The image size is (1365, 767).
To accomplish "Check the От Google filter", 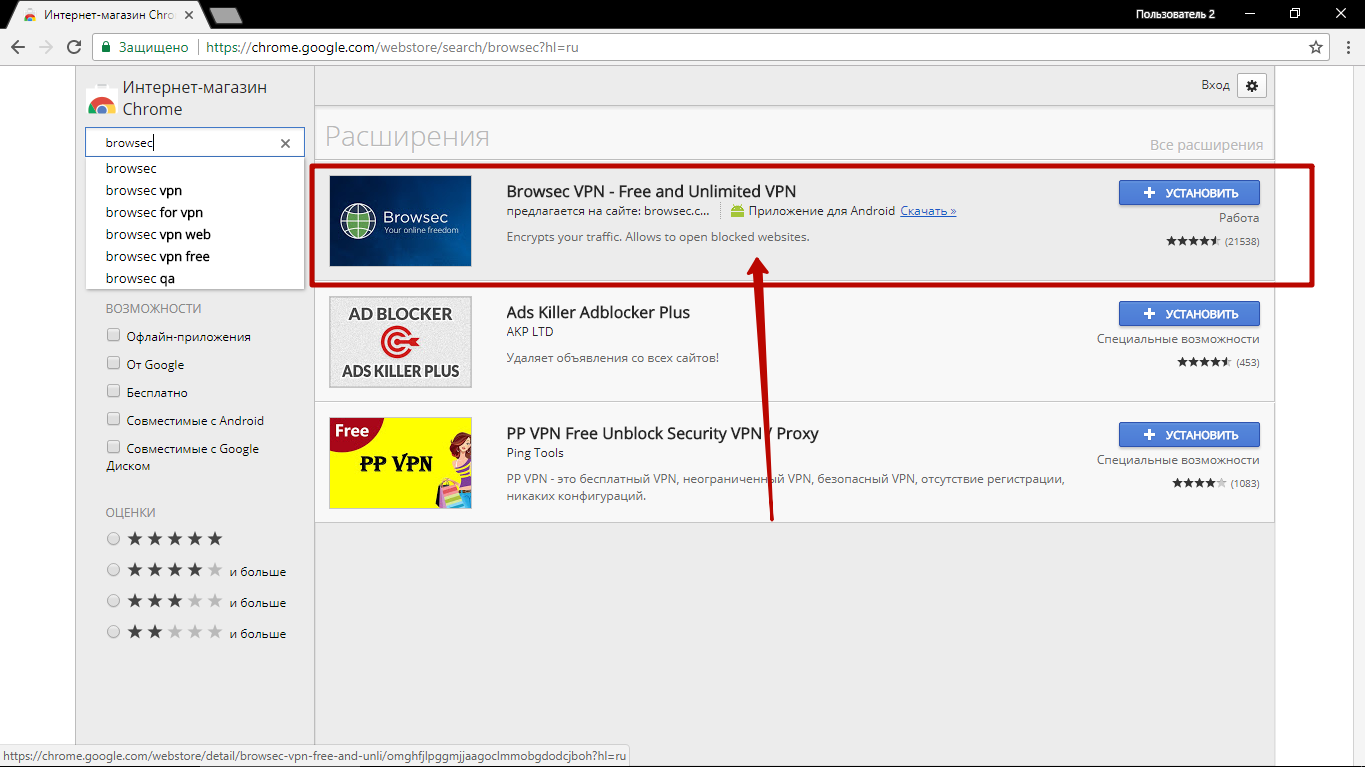I will click(x=113, y=364).
